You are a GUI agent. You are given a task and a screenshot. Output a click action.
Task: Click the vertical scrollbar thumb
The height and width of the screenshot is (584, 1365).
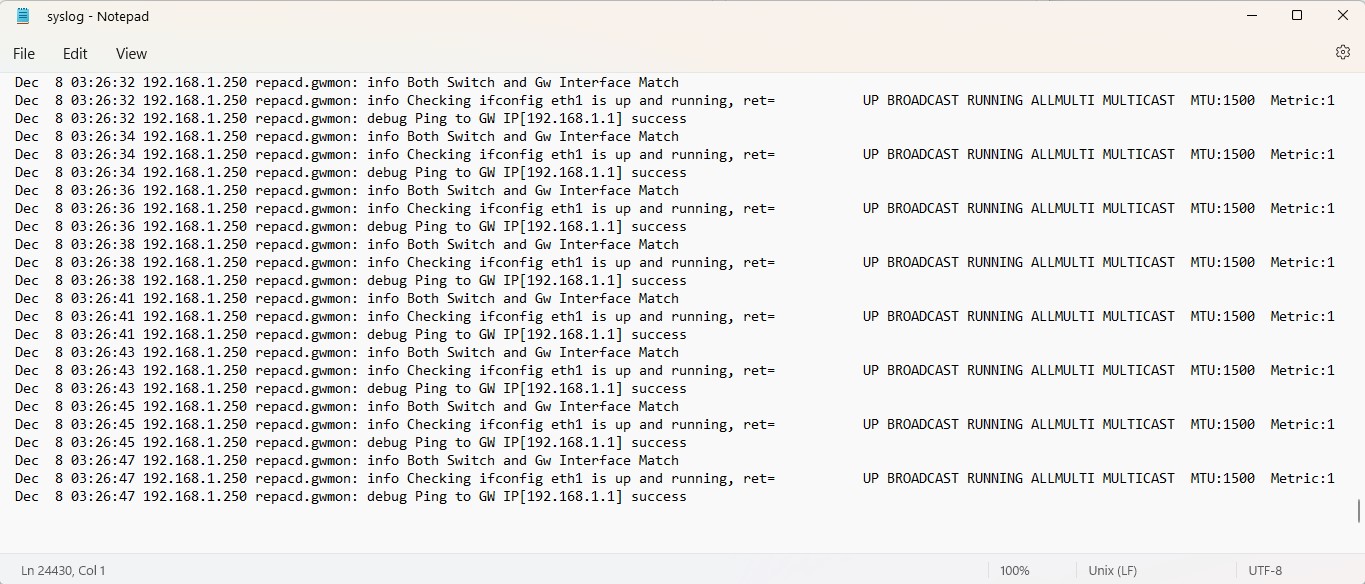1359,510
